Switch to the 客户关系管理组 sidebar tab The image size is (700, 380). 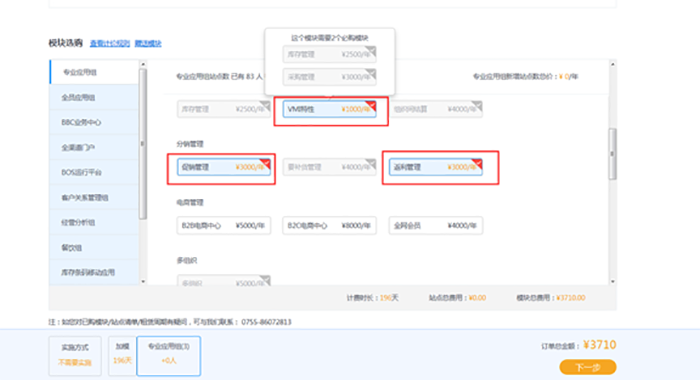click(x=94, y=197)
